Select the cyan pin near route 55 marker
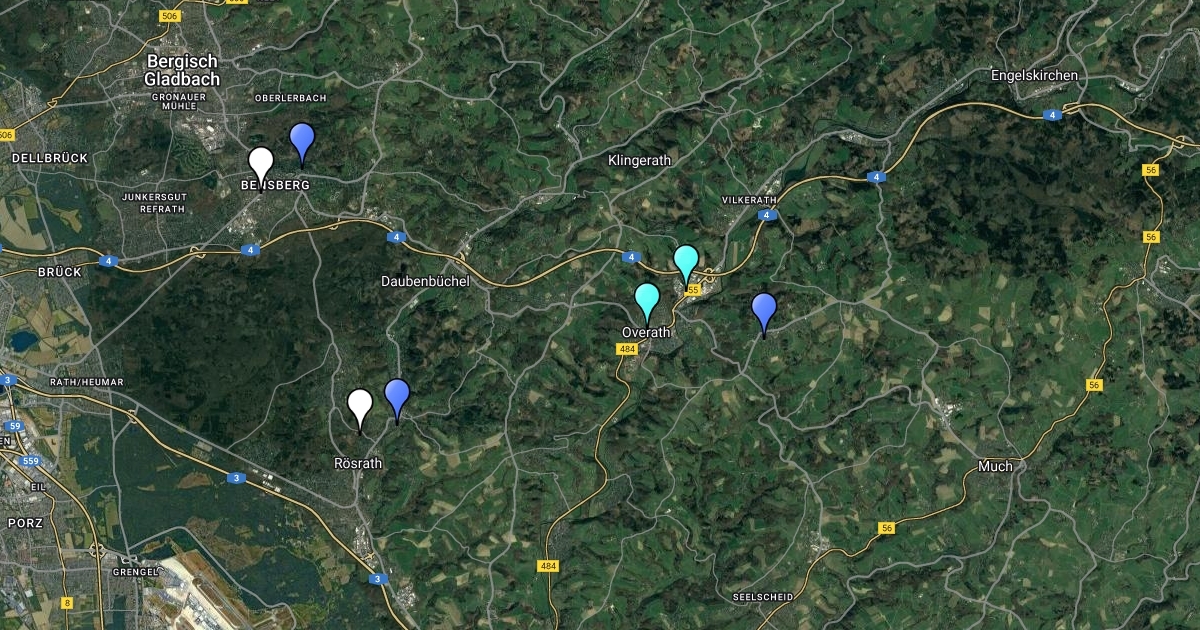 click(x=686, y=265)
